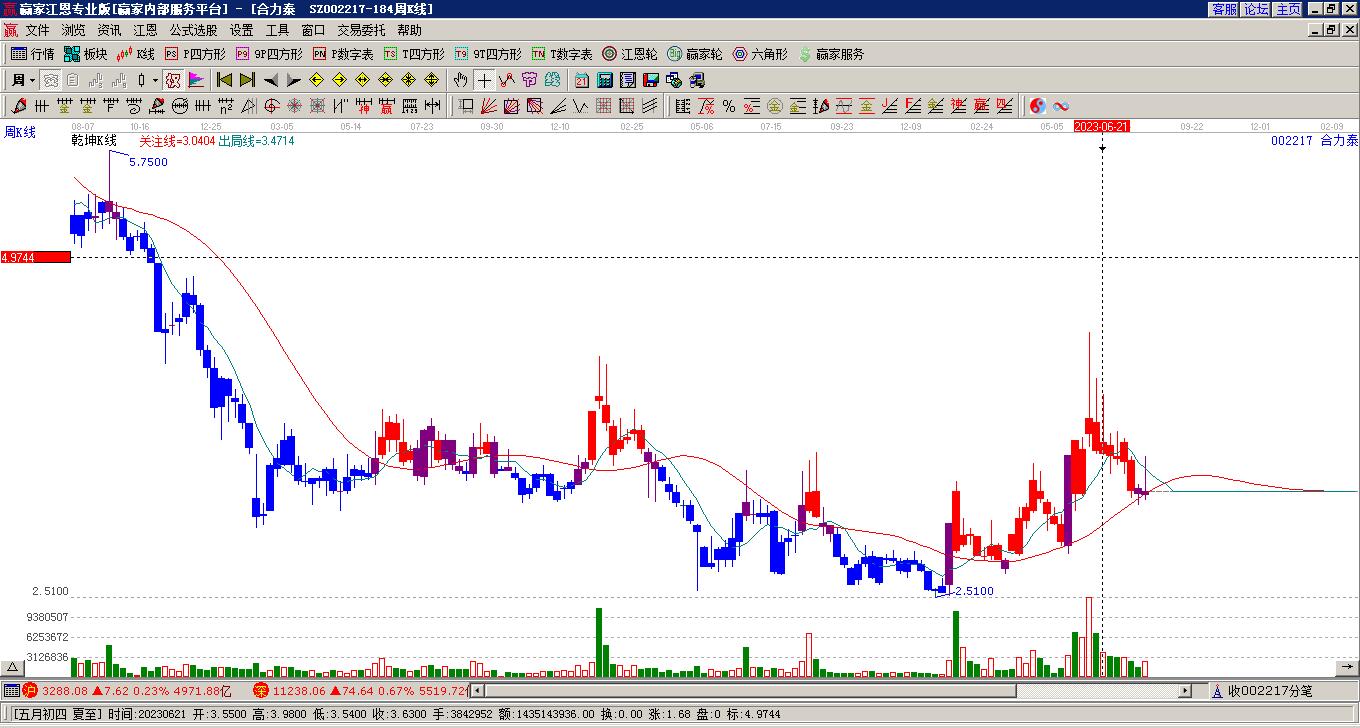The height and width of the screenshot is (728, 1360).
Task: Click the red highlighted 乾坤 tool icon
Action: 172,80
